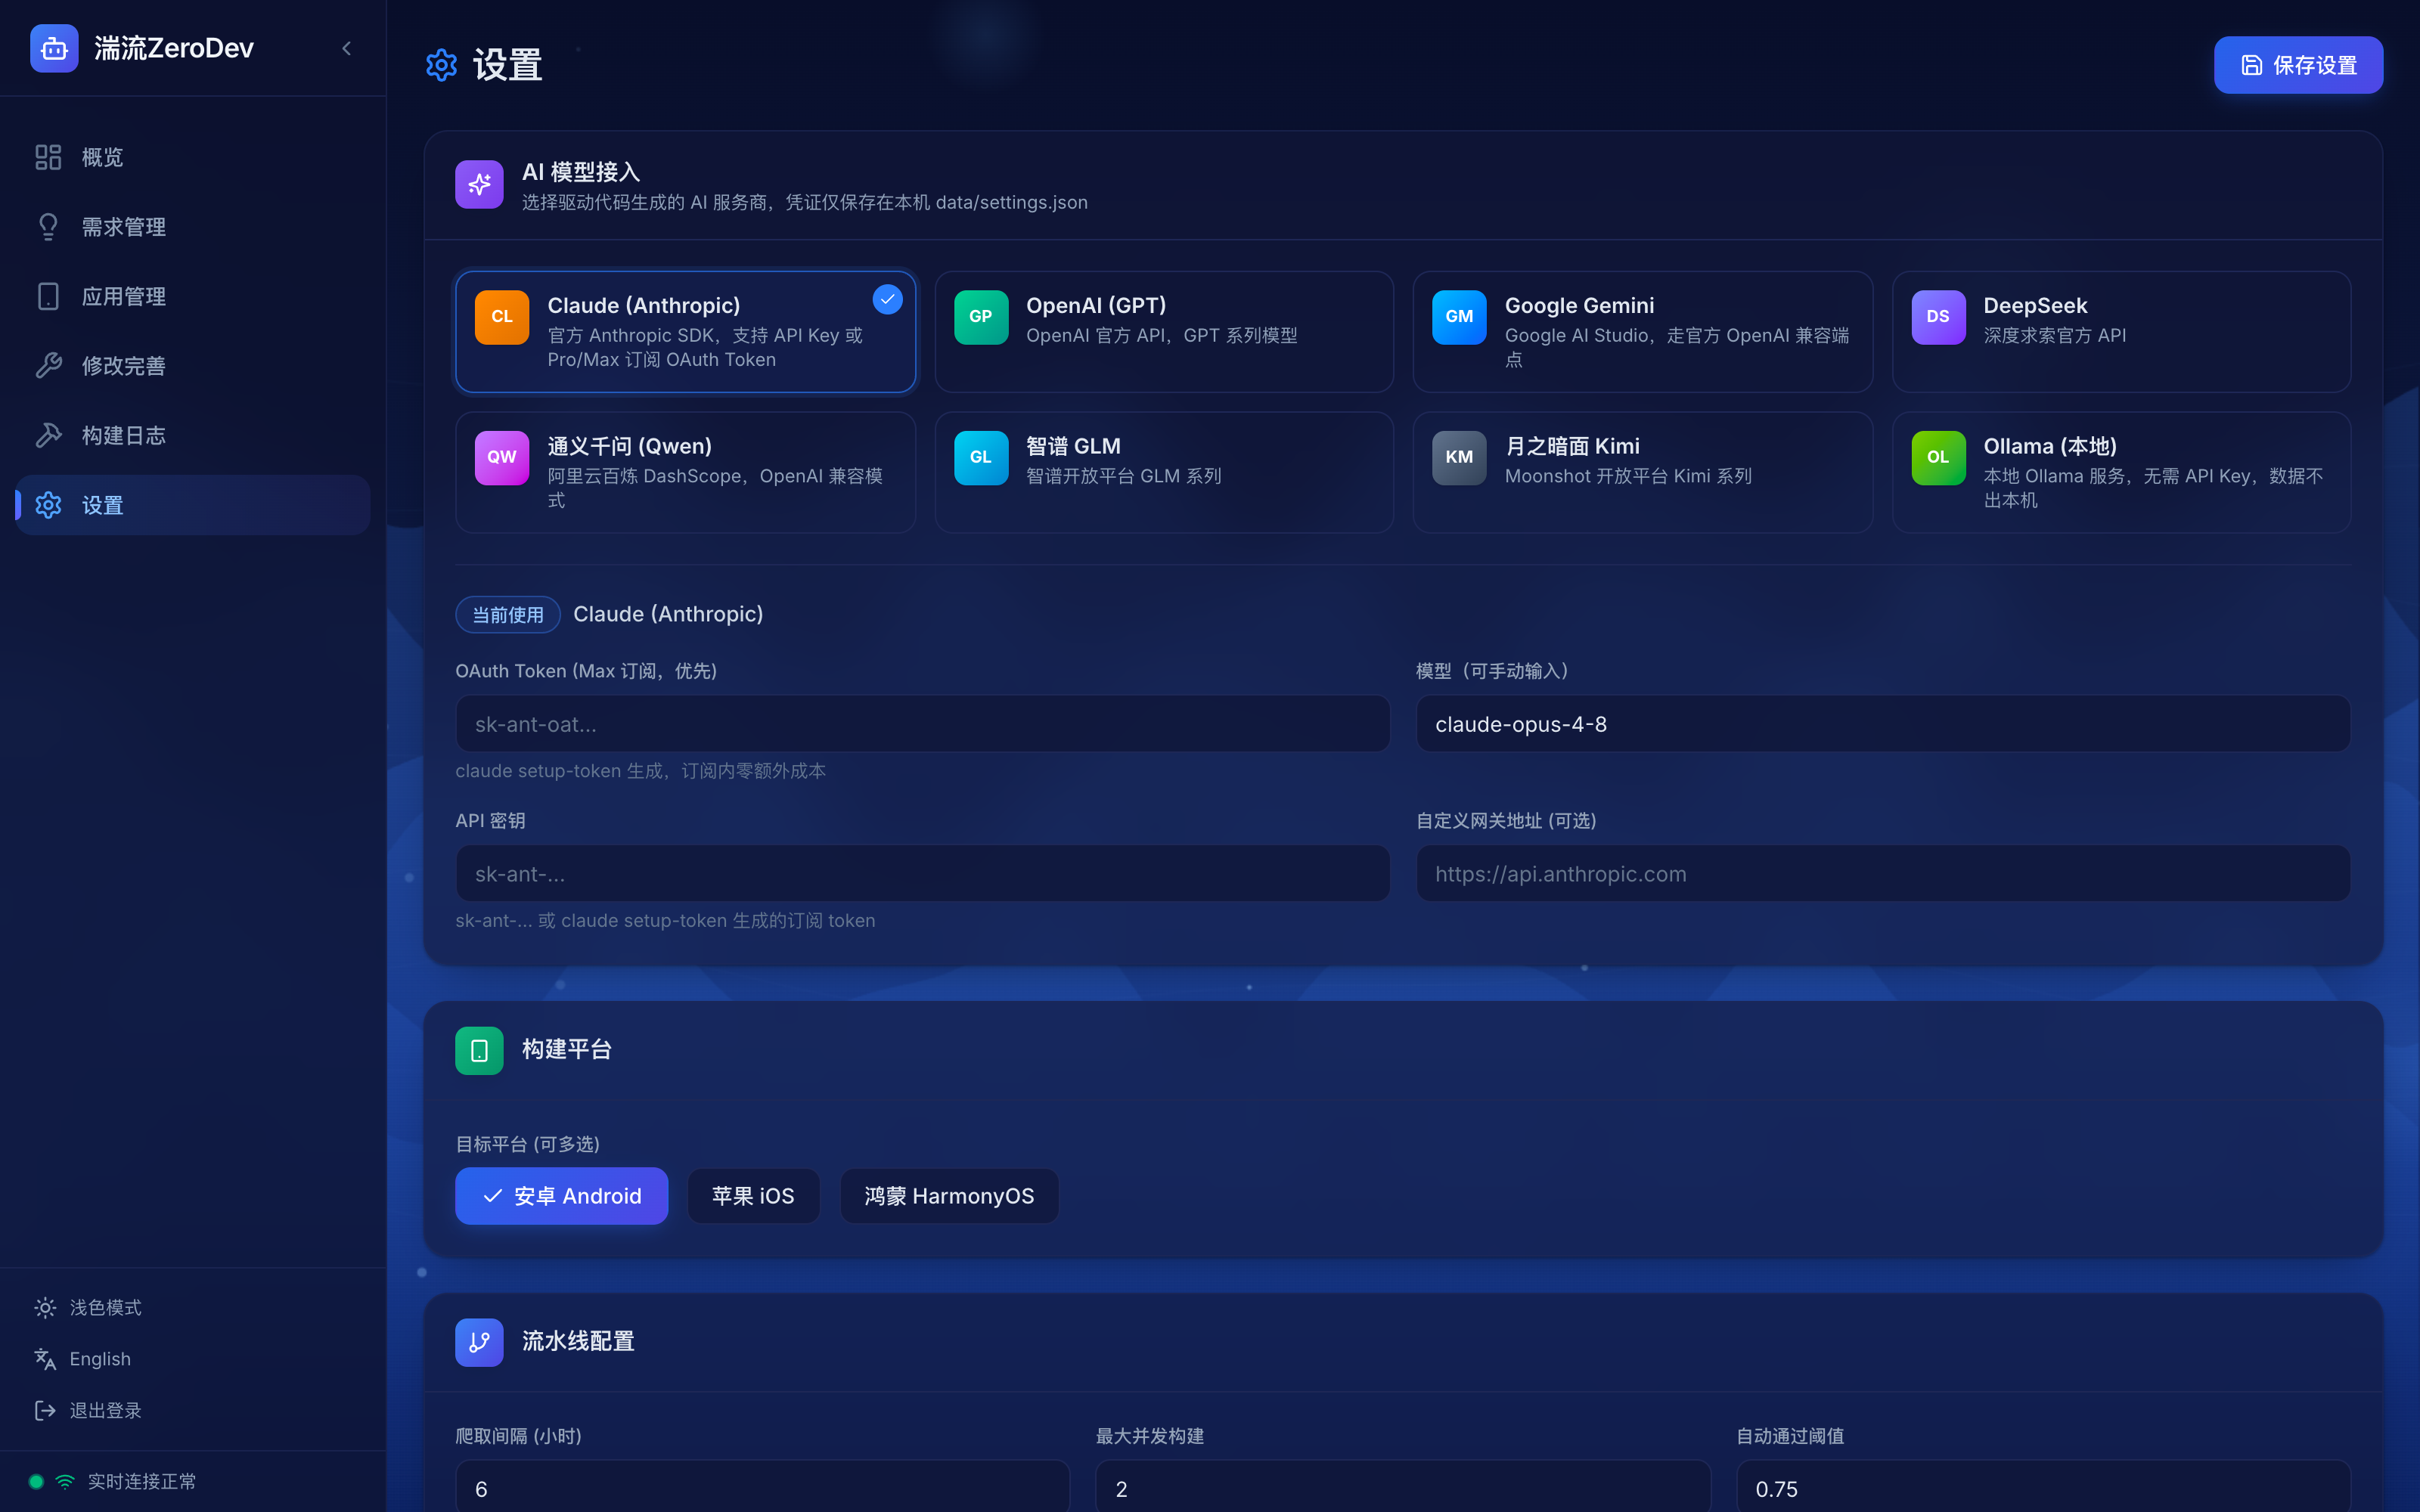Toggle the 苹果 iOS platform chip

[x=753, y=1196]
